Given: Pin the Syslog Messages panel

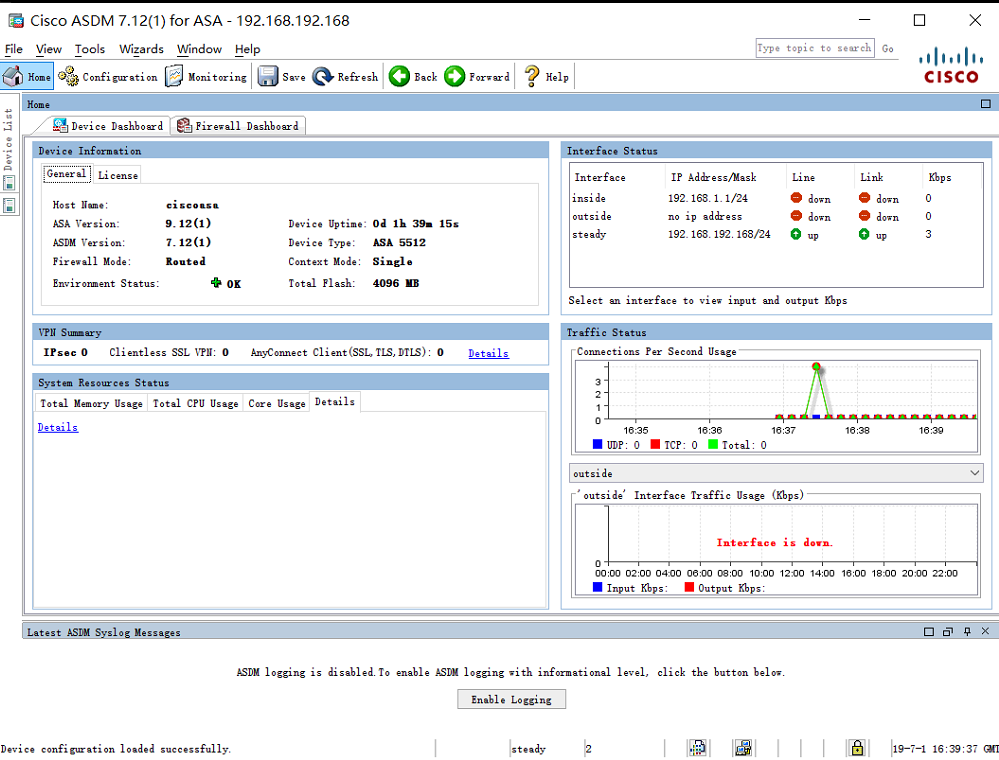Looking at the screenshot, I should pyautogui.click(x=967, y=632).
